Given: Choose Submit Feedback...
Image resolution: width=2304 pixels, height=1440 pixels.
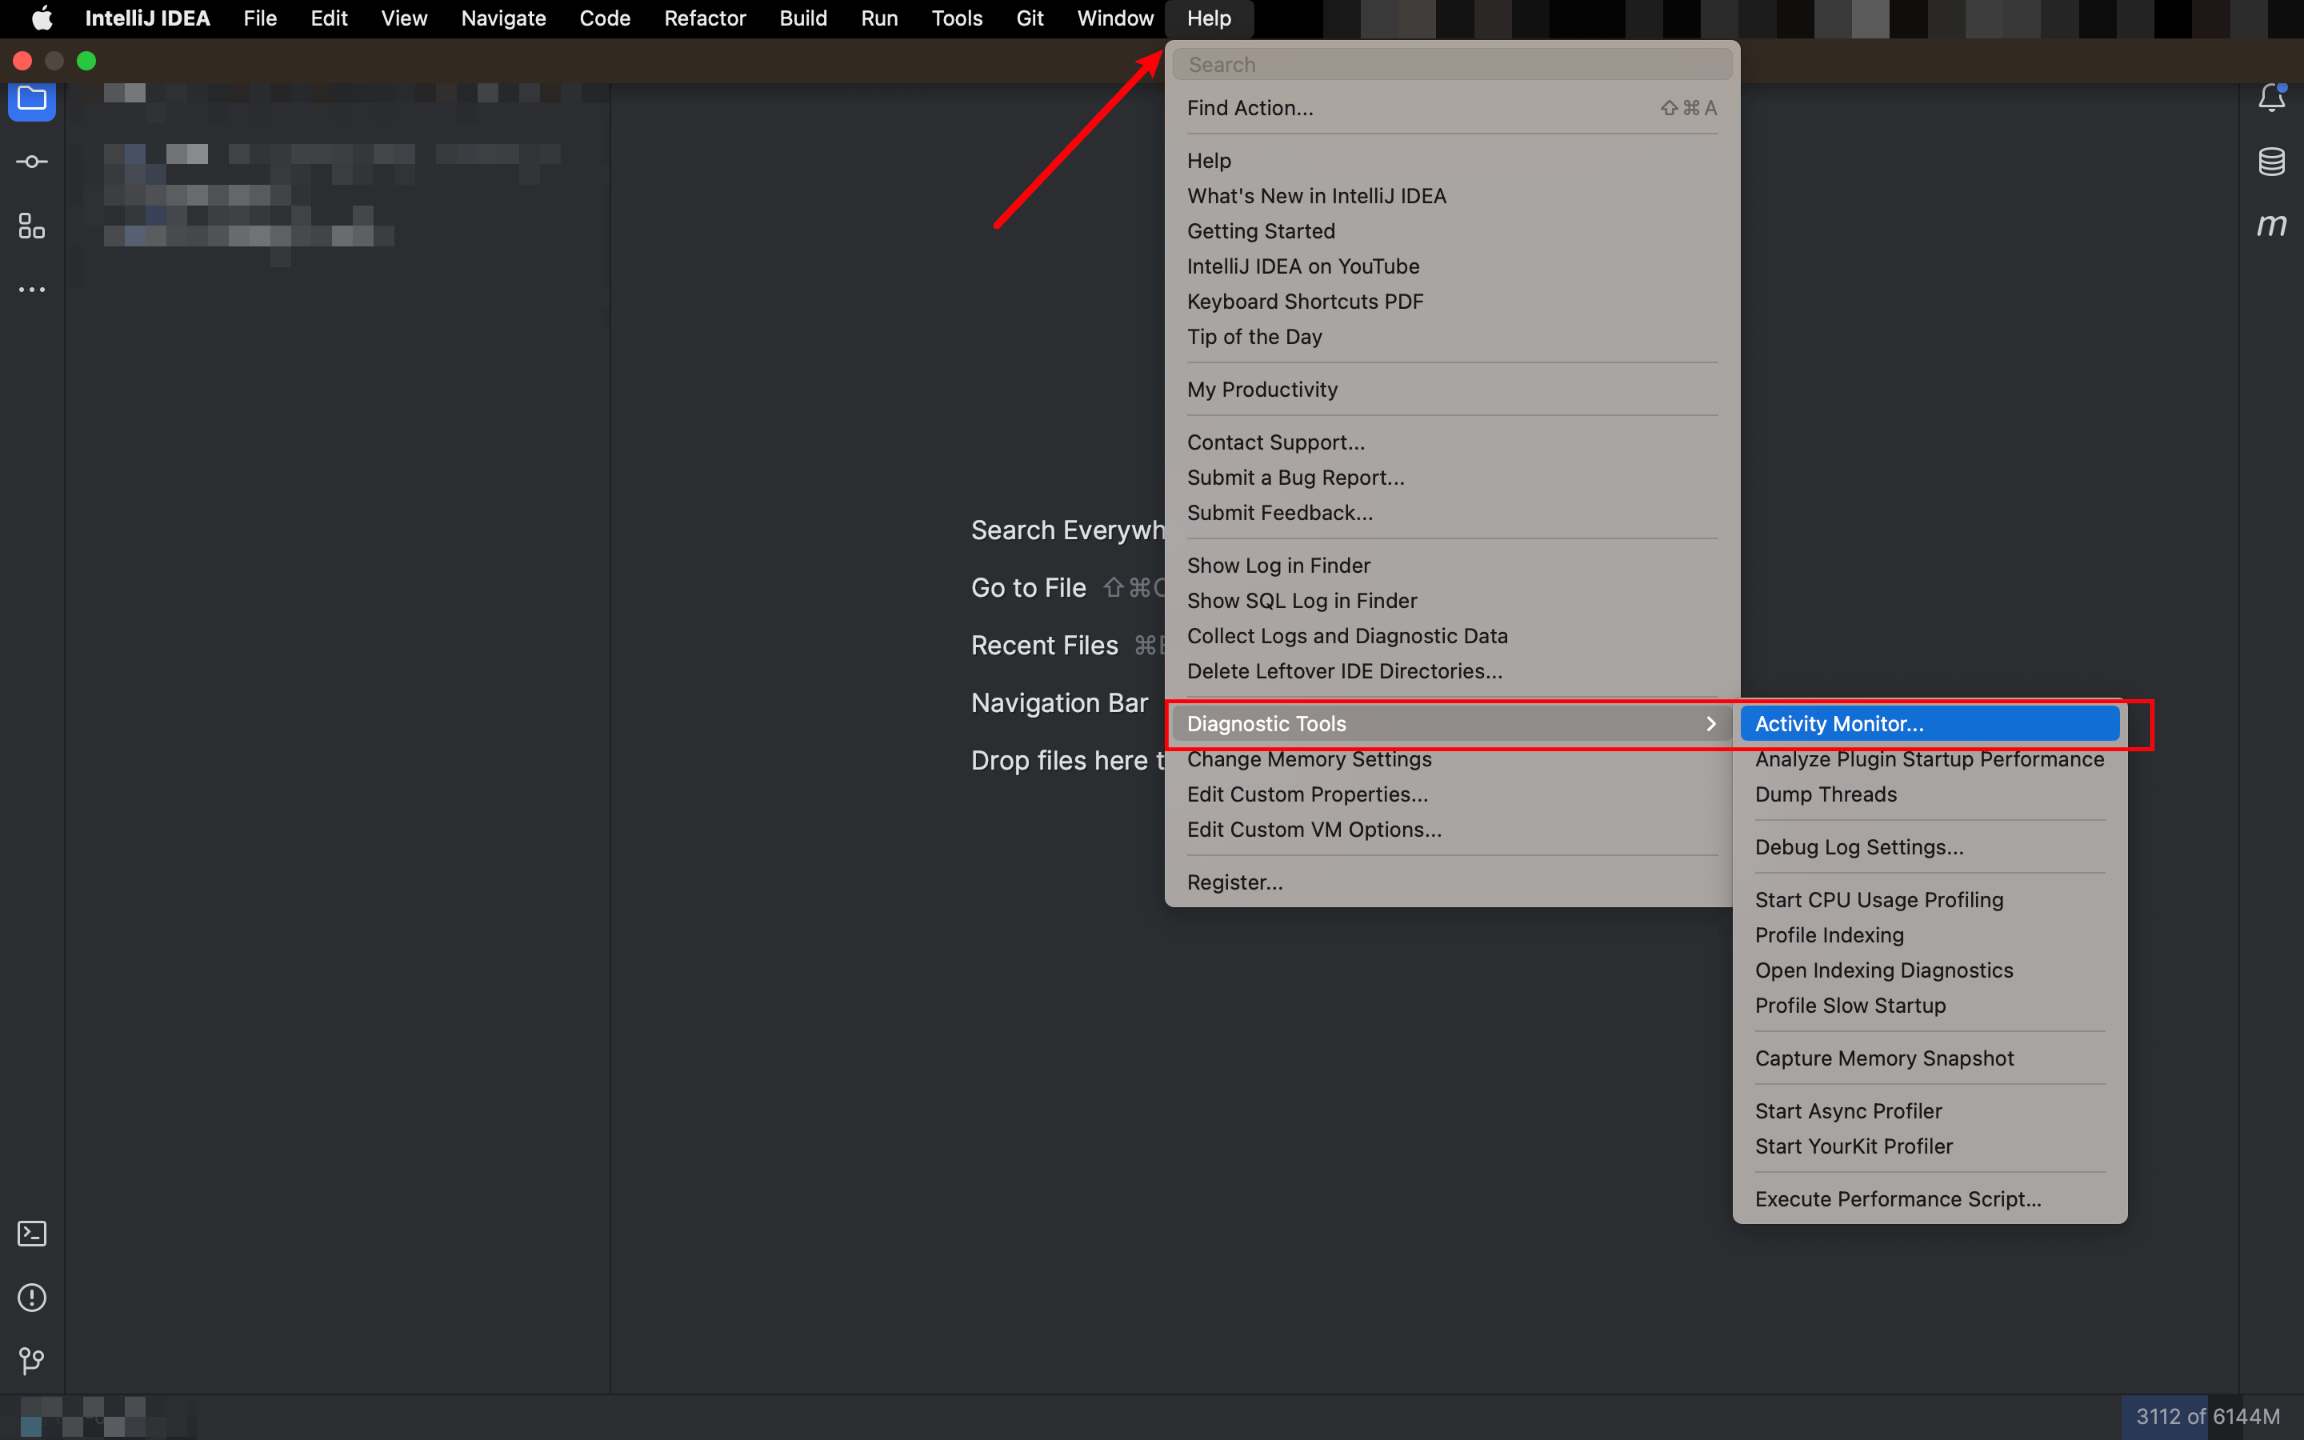Looking at the screenshot, I should [x=1452, y=513].
